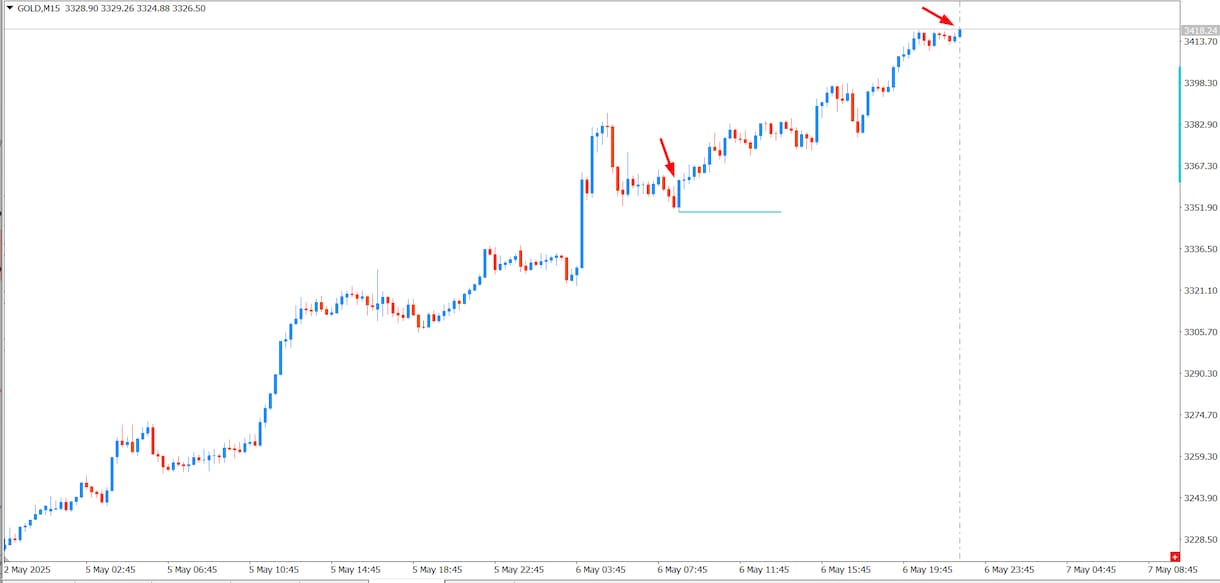Click the 6 May 03:45 time label
This screenshot has height=583, width=1220.
coord(601,570)
